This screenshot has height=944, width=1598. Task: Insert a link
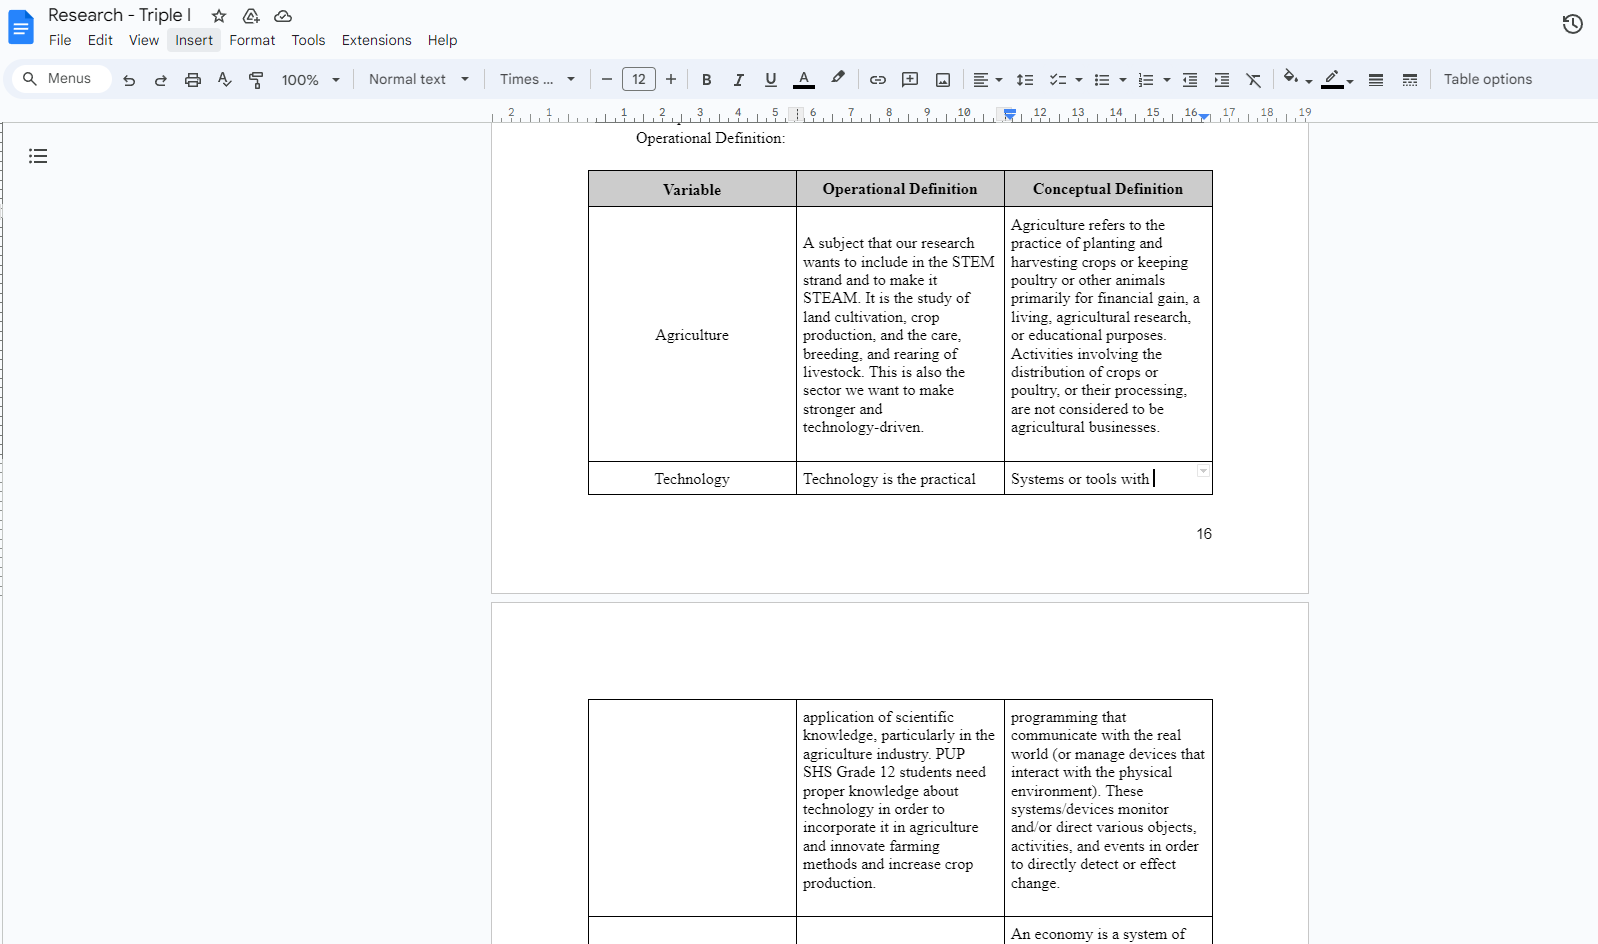[878, 80]
